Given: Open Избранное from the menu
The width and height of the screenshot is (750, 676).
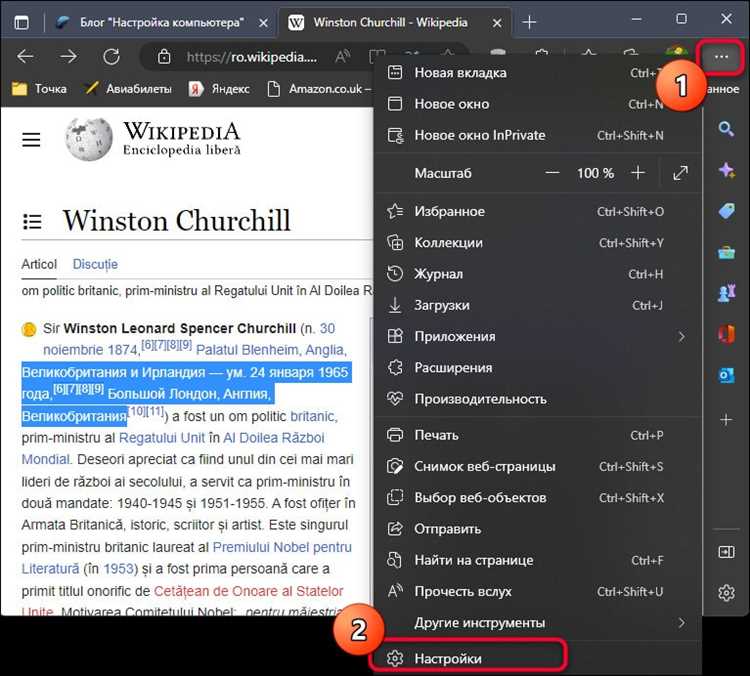Looking at the screenshot, I should 538,211.
